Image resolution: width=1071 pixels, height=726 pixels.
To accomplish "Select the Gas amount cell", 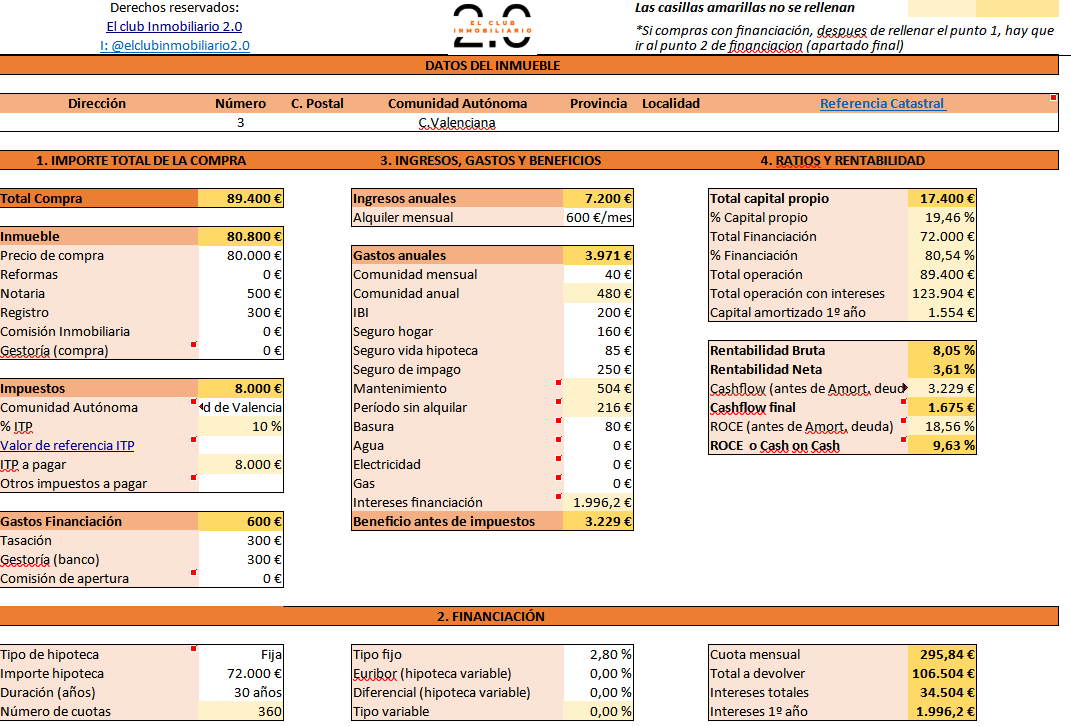I will [x=598, y=484].
